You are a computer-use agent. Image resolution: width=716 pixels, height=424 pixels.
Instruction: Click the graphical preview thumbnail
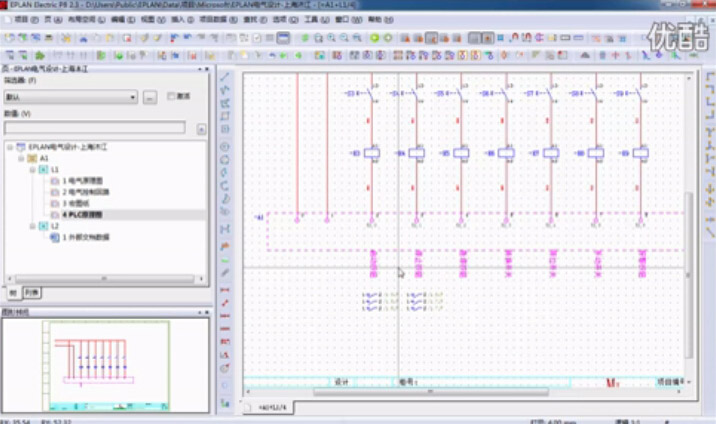click(106, 365)
